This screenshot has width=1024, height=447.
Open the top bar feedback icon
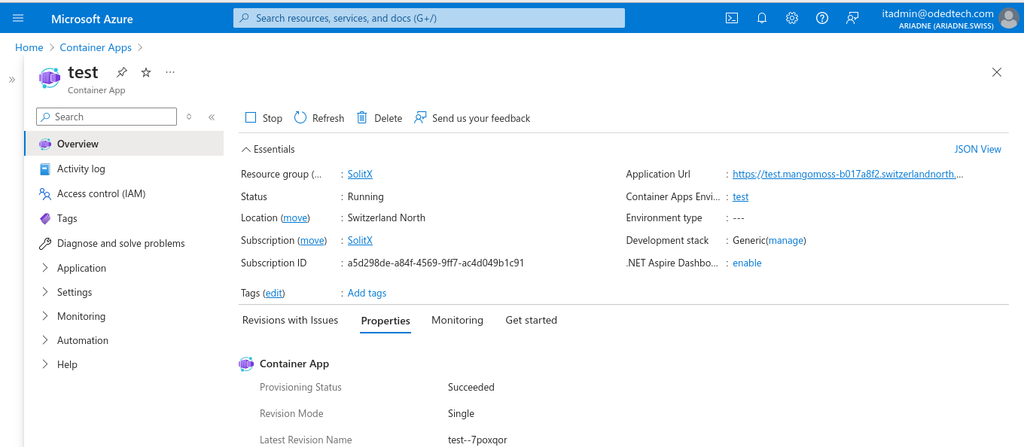[x=852, y=18]
